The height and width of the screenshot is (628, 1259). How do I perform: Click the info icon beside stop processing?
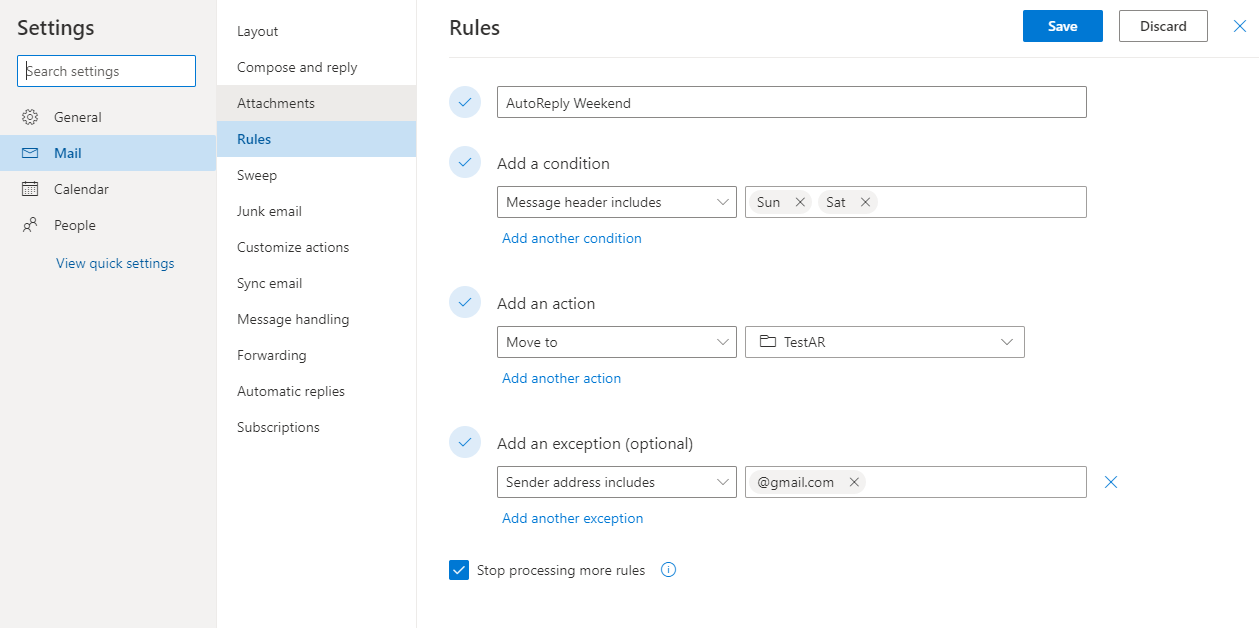click(667, 570)
